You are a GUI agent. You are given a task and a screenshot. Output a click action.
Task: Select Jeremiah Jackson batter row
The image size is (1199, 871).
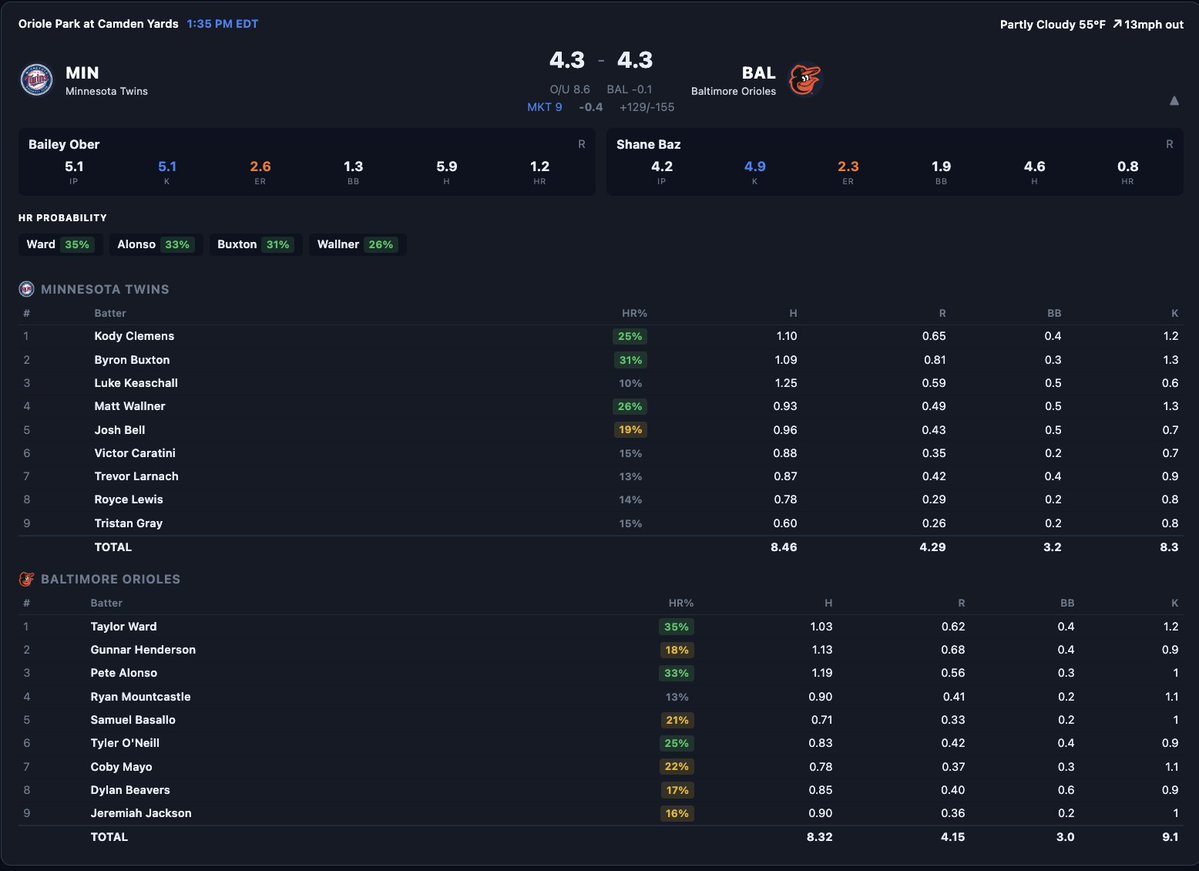click(600, 813)
